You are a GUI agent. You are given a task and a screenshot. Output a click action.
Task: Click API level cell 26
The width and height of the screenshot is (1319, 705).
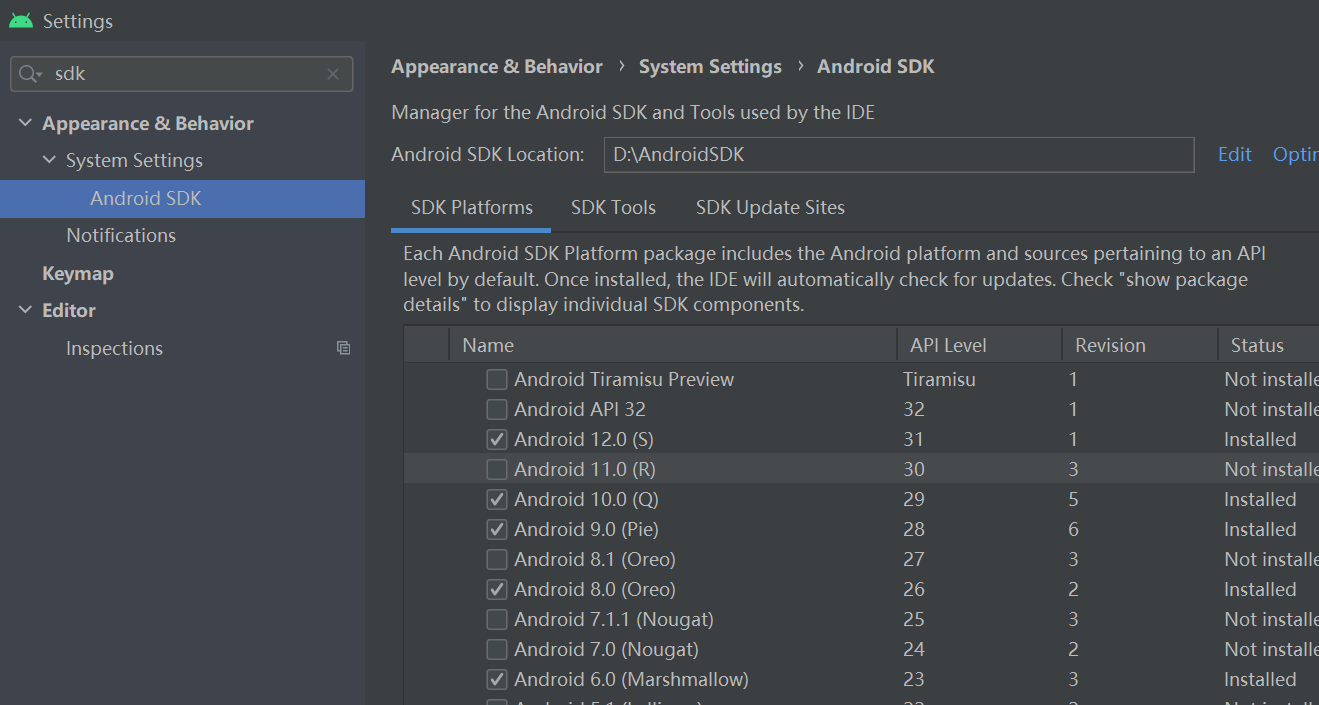[913, 589]
